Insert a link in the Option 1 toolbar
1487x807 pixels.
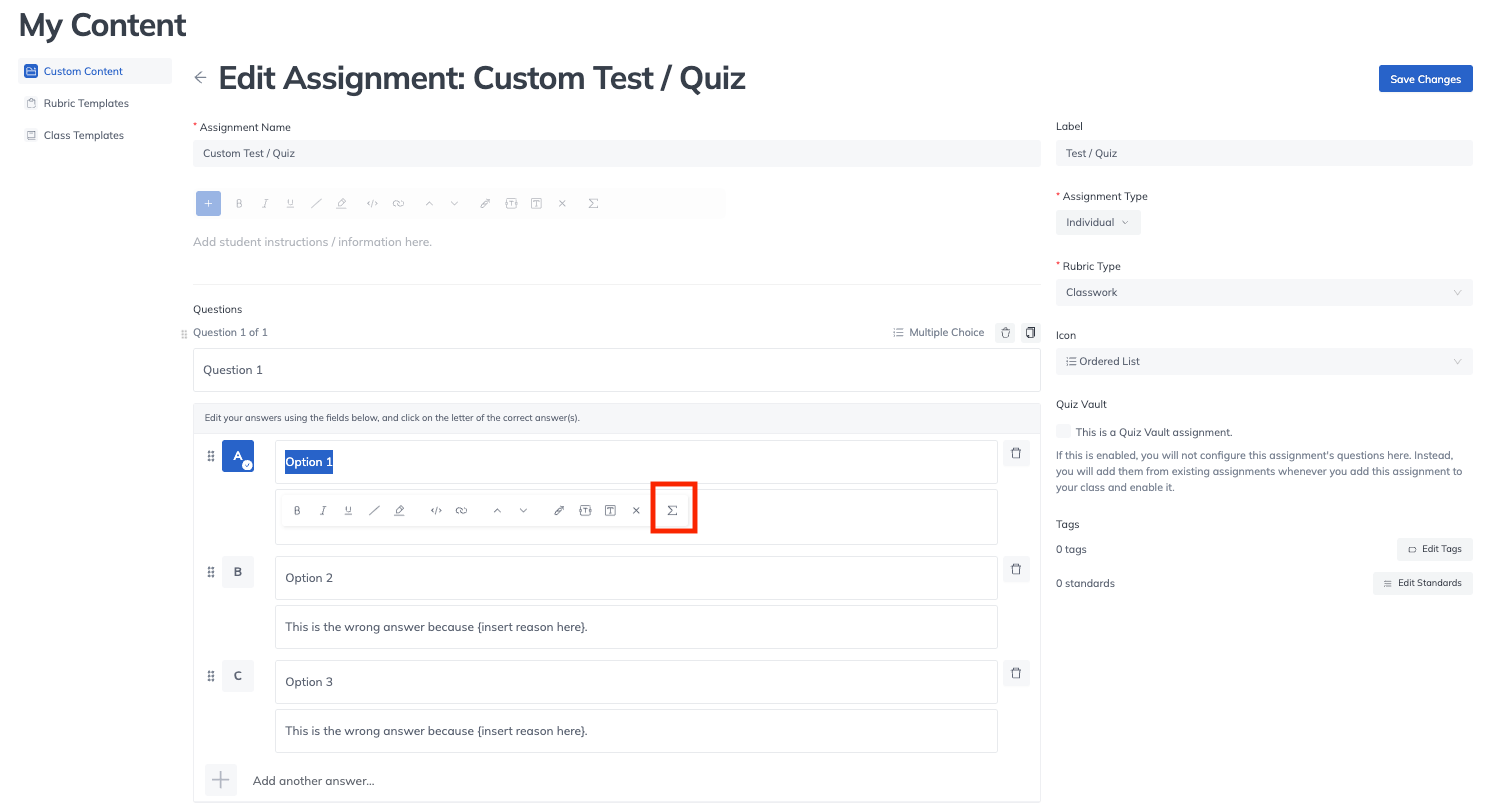click(461, 510)
